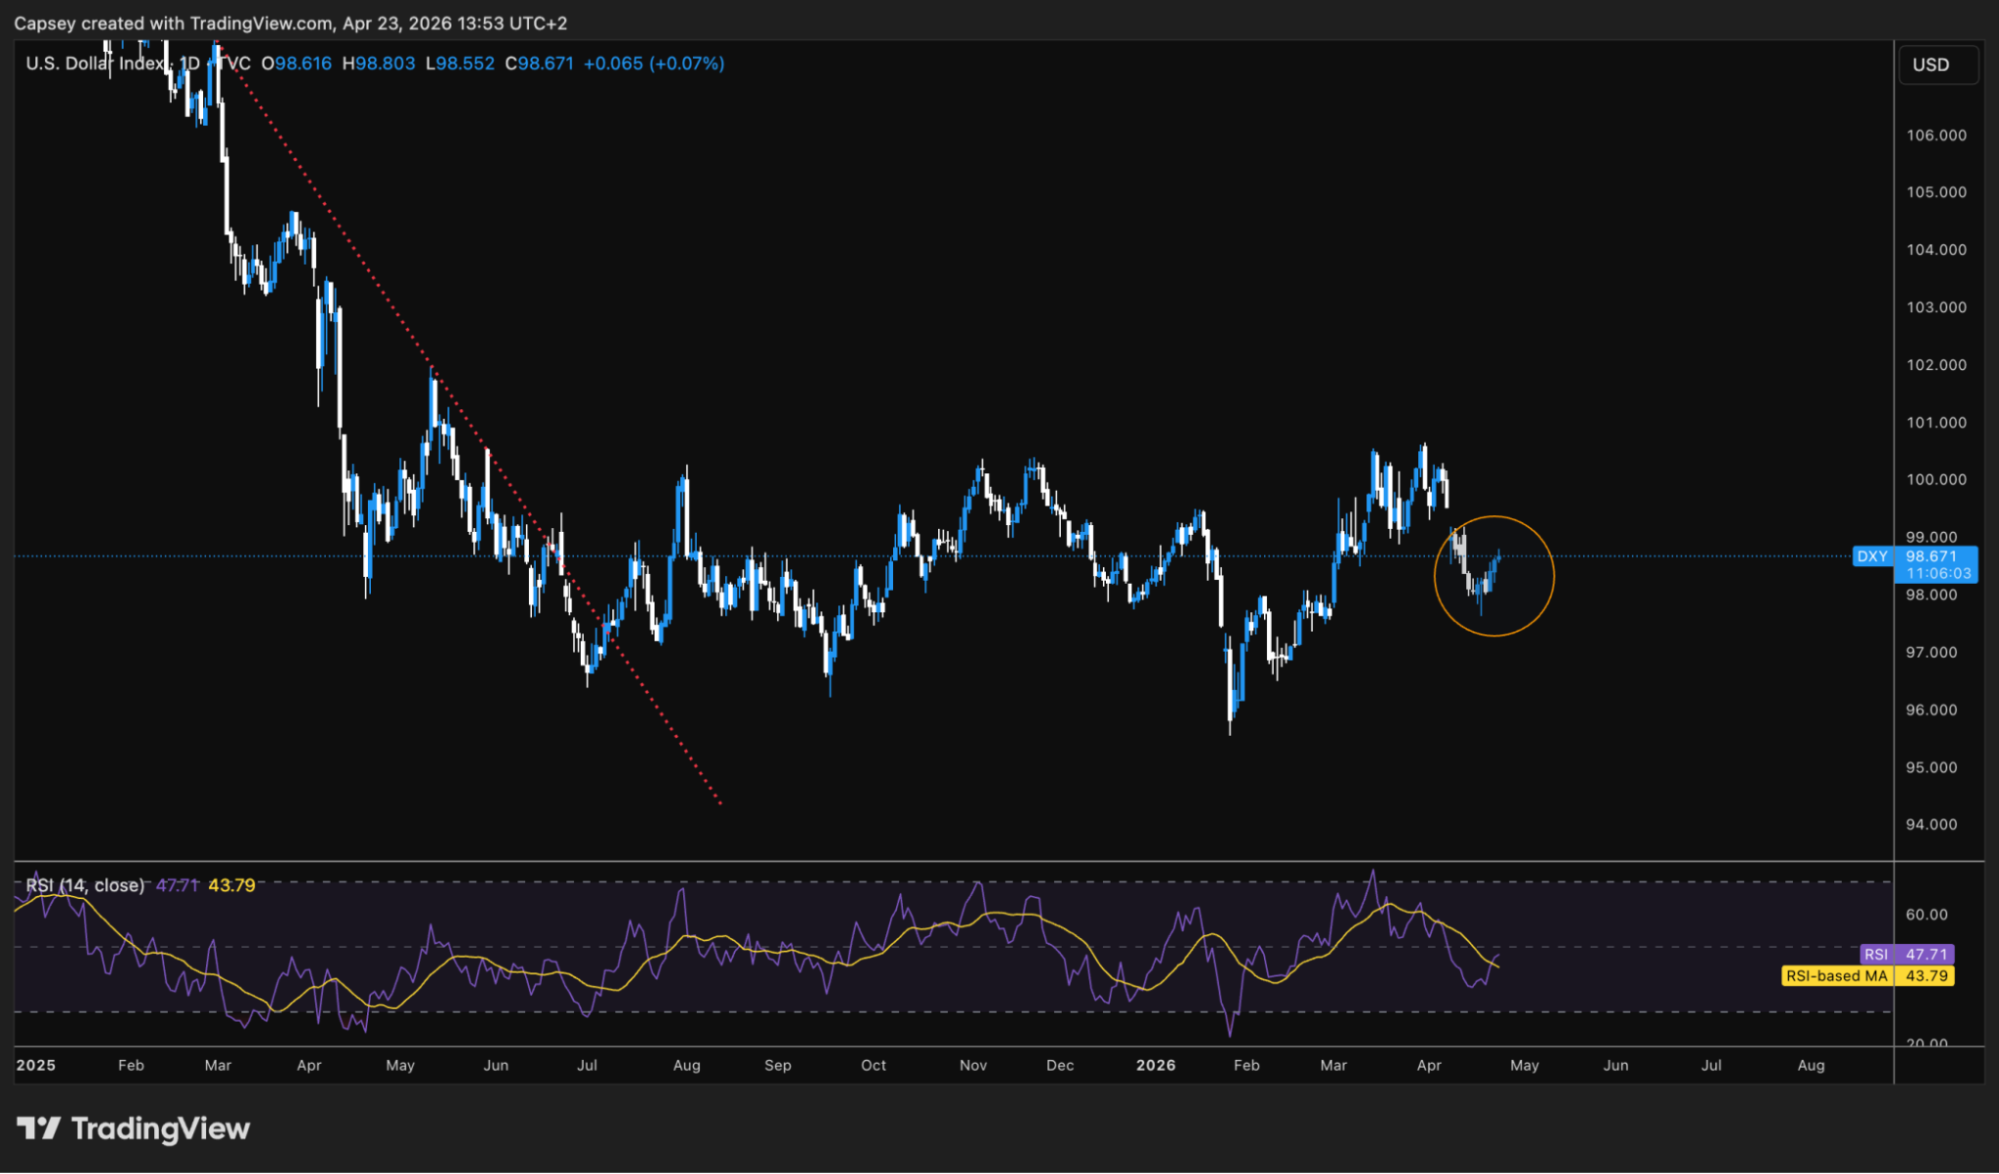Click the 100.000 level on price scale
Viewport: 1999px width, 1174px height.
click(1935, 480)
